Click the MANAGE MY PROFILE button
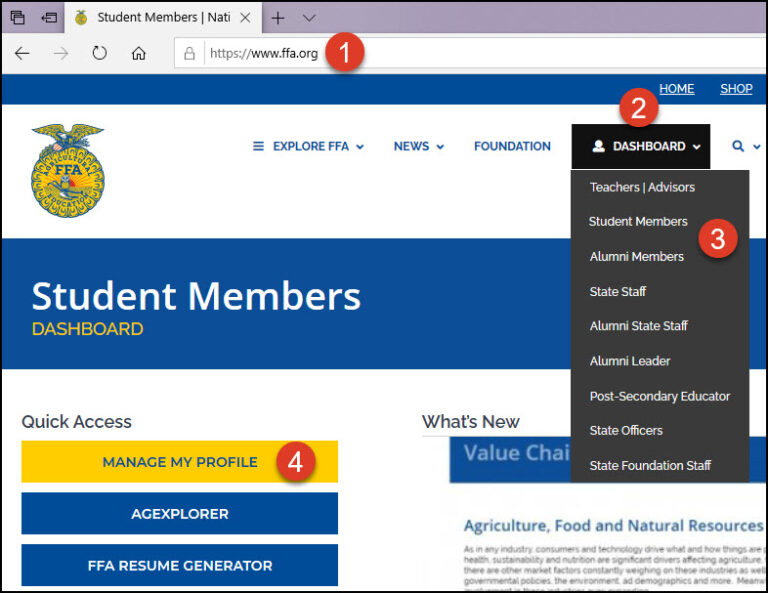Viewport: 768px width, 593px height. click(180, 462)
